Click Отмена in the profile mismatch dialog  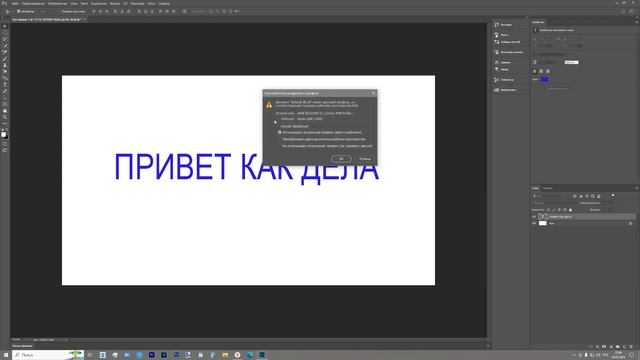[365, 159]
